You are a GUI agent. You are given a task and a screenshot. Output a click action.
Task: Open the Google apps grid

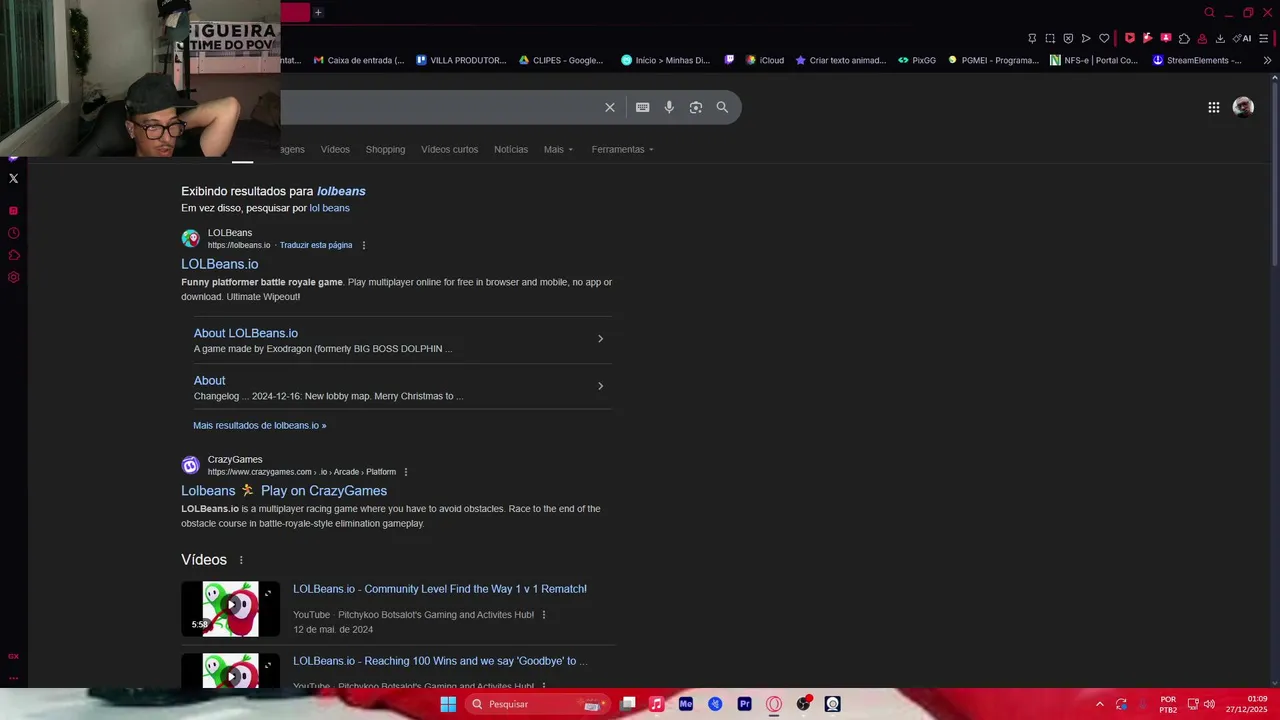pos(1213,107)
